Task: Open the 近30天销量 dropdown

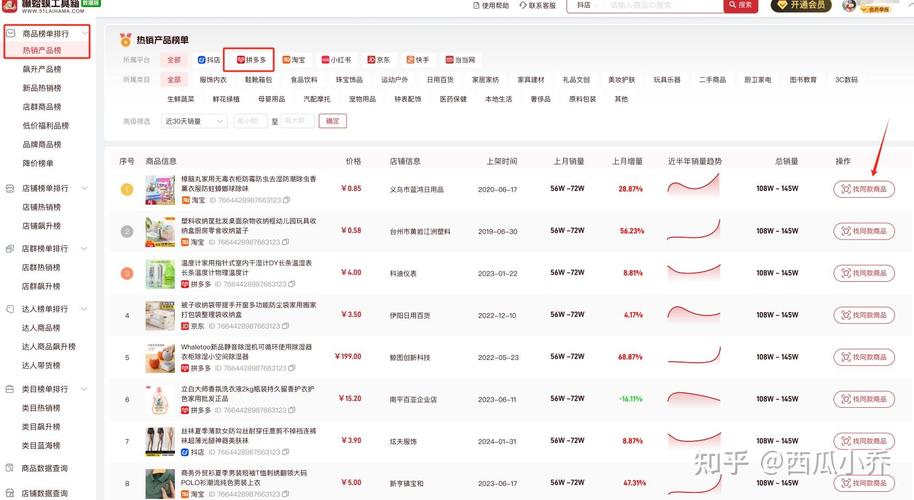Action: (194, 121)
